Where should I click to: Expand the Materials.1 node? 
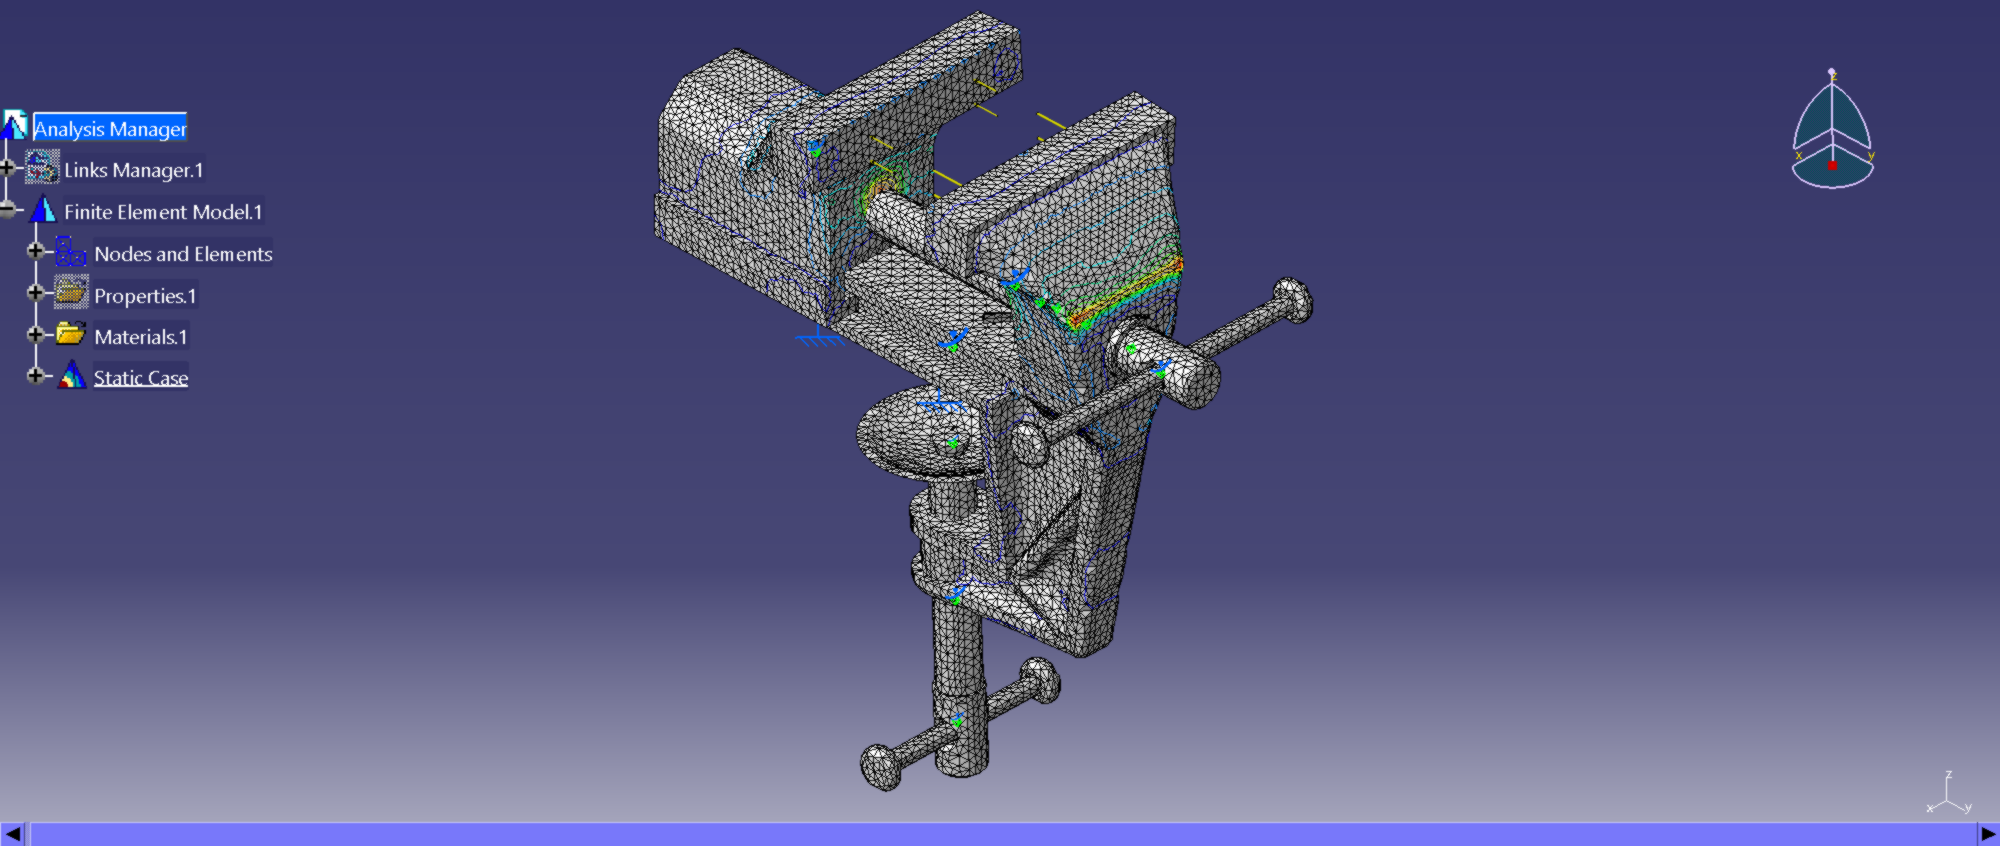point(36,335)
